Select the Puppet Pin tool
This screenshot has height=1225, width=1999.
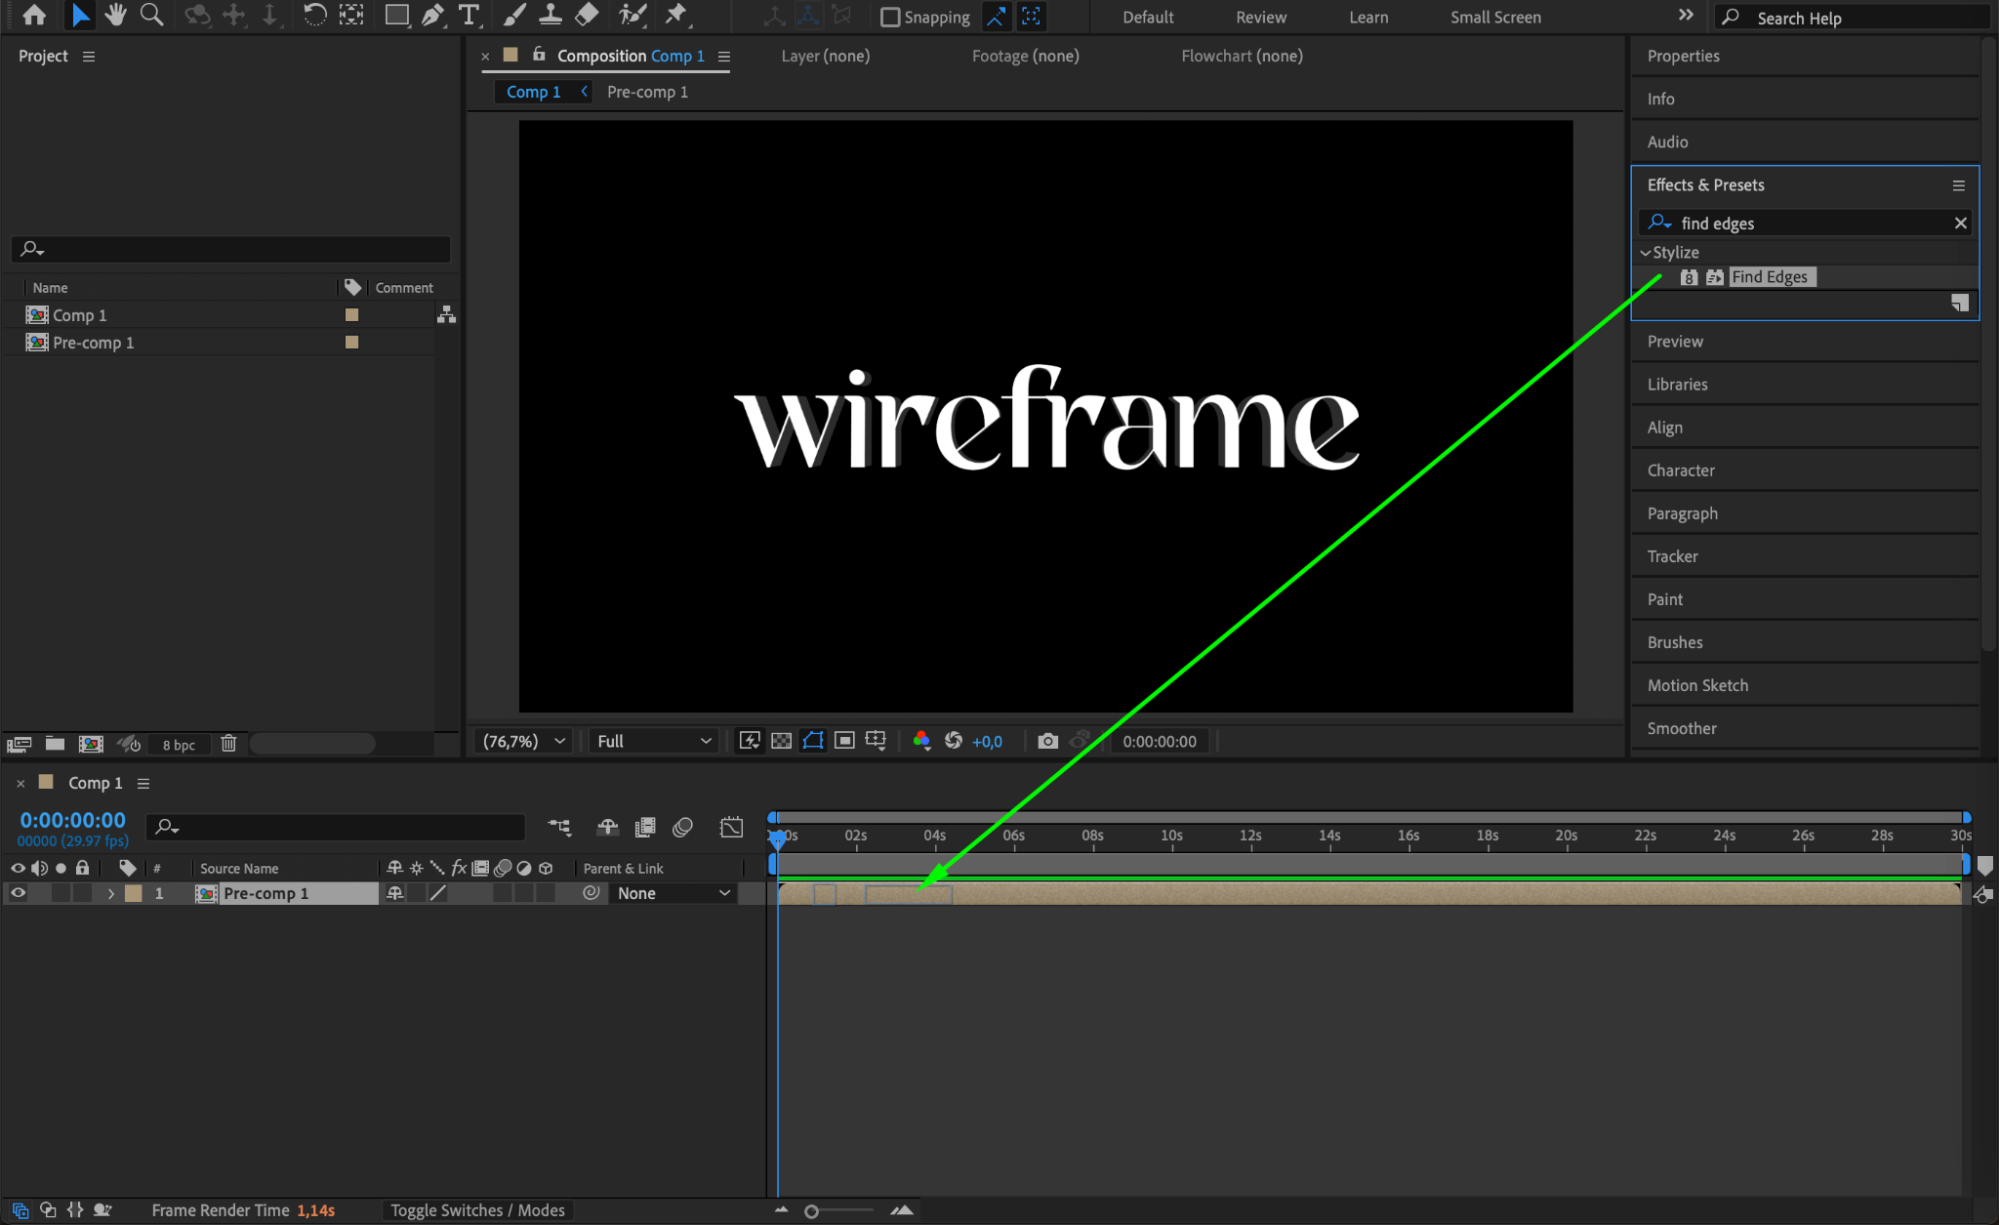(x=677, y=15)
